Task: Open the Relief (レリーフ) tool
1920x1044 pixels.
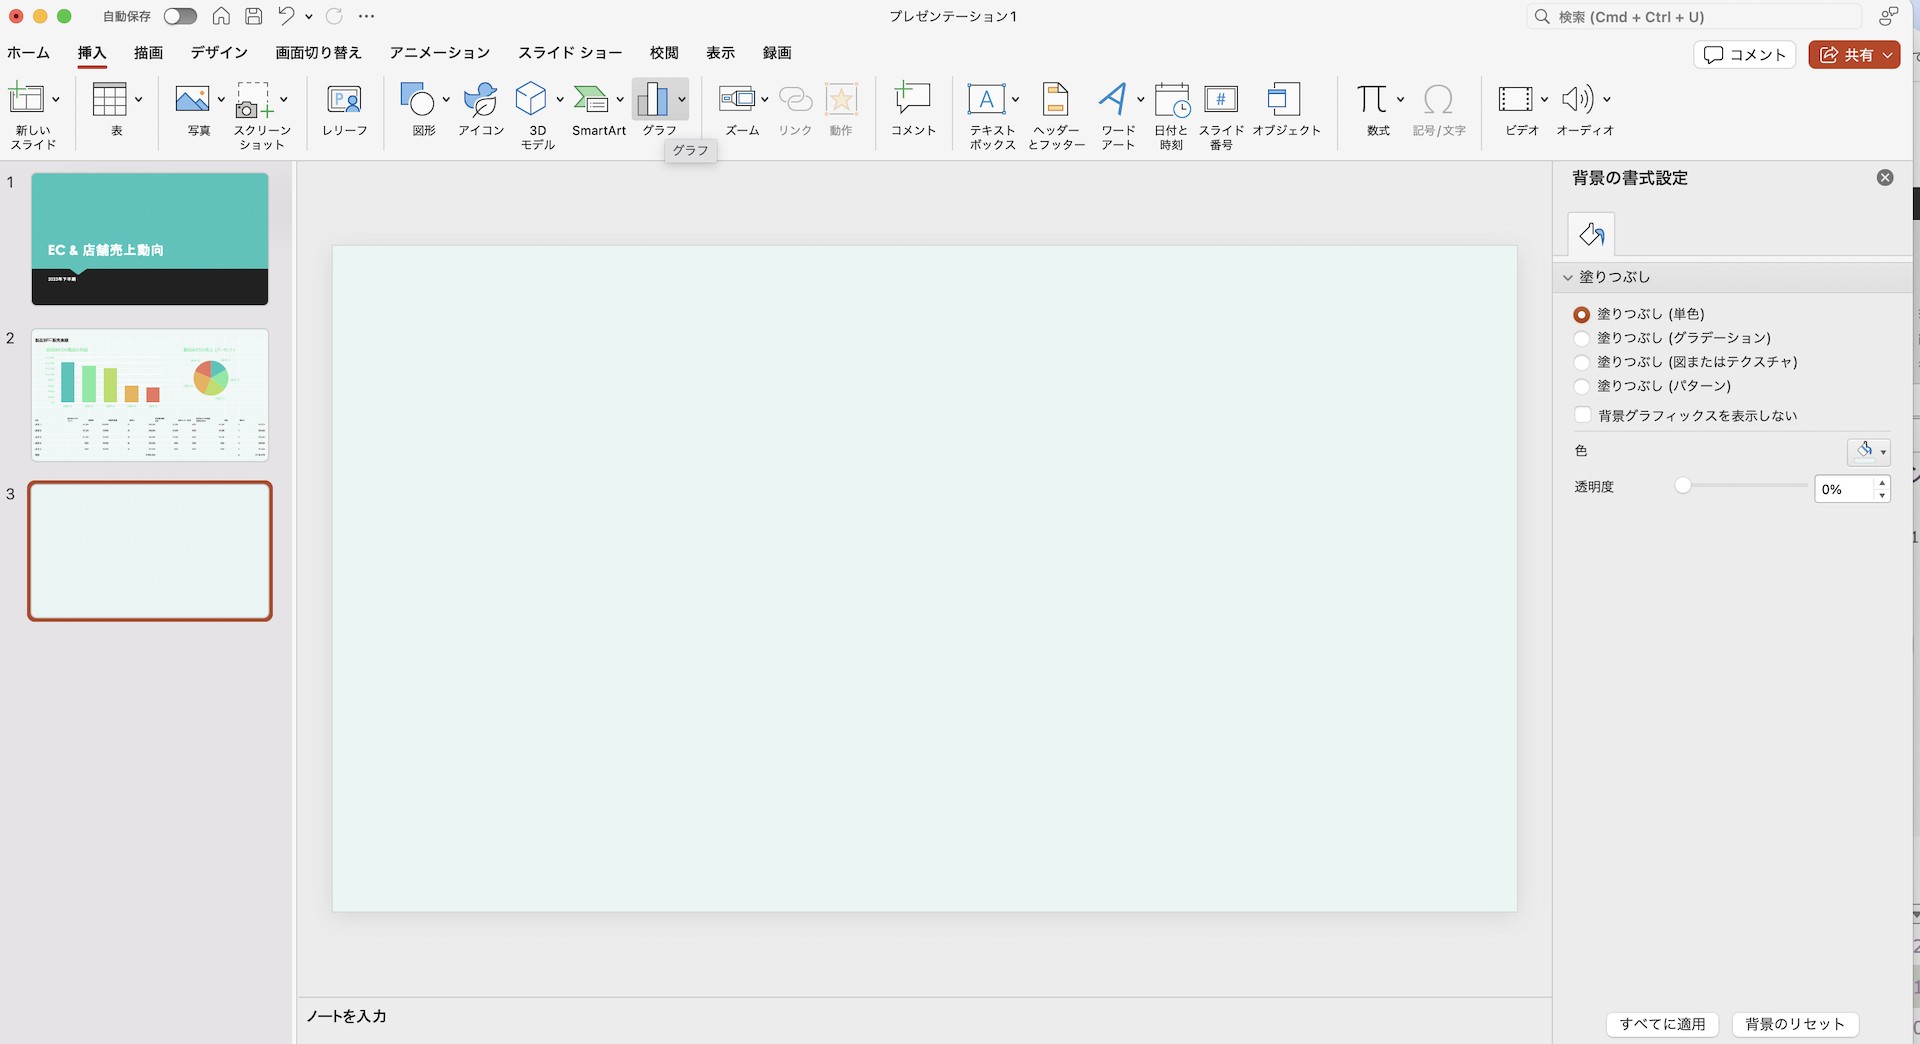Action: point(344,99)
